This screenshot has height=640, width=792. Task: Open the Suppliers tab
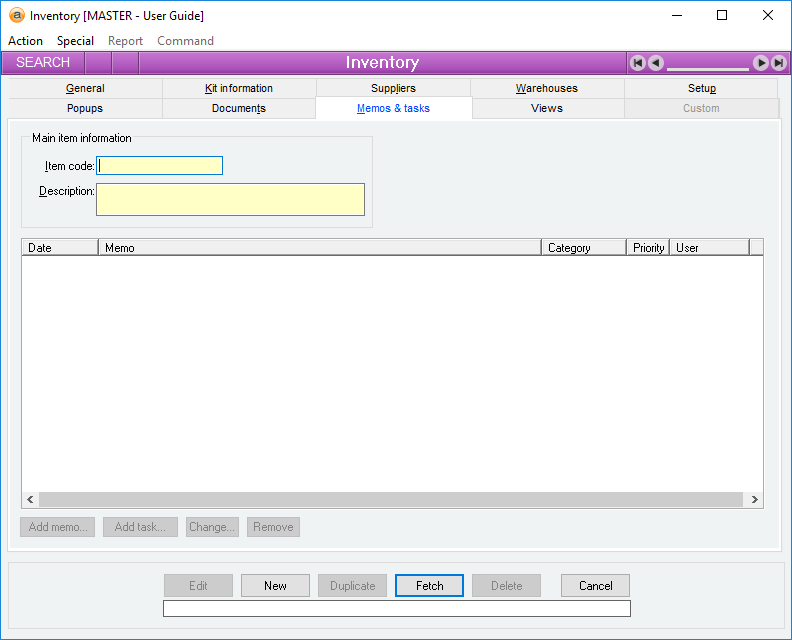tap(393, 88)
